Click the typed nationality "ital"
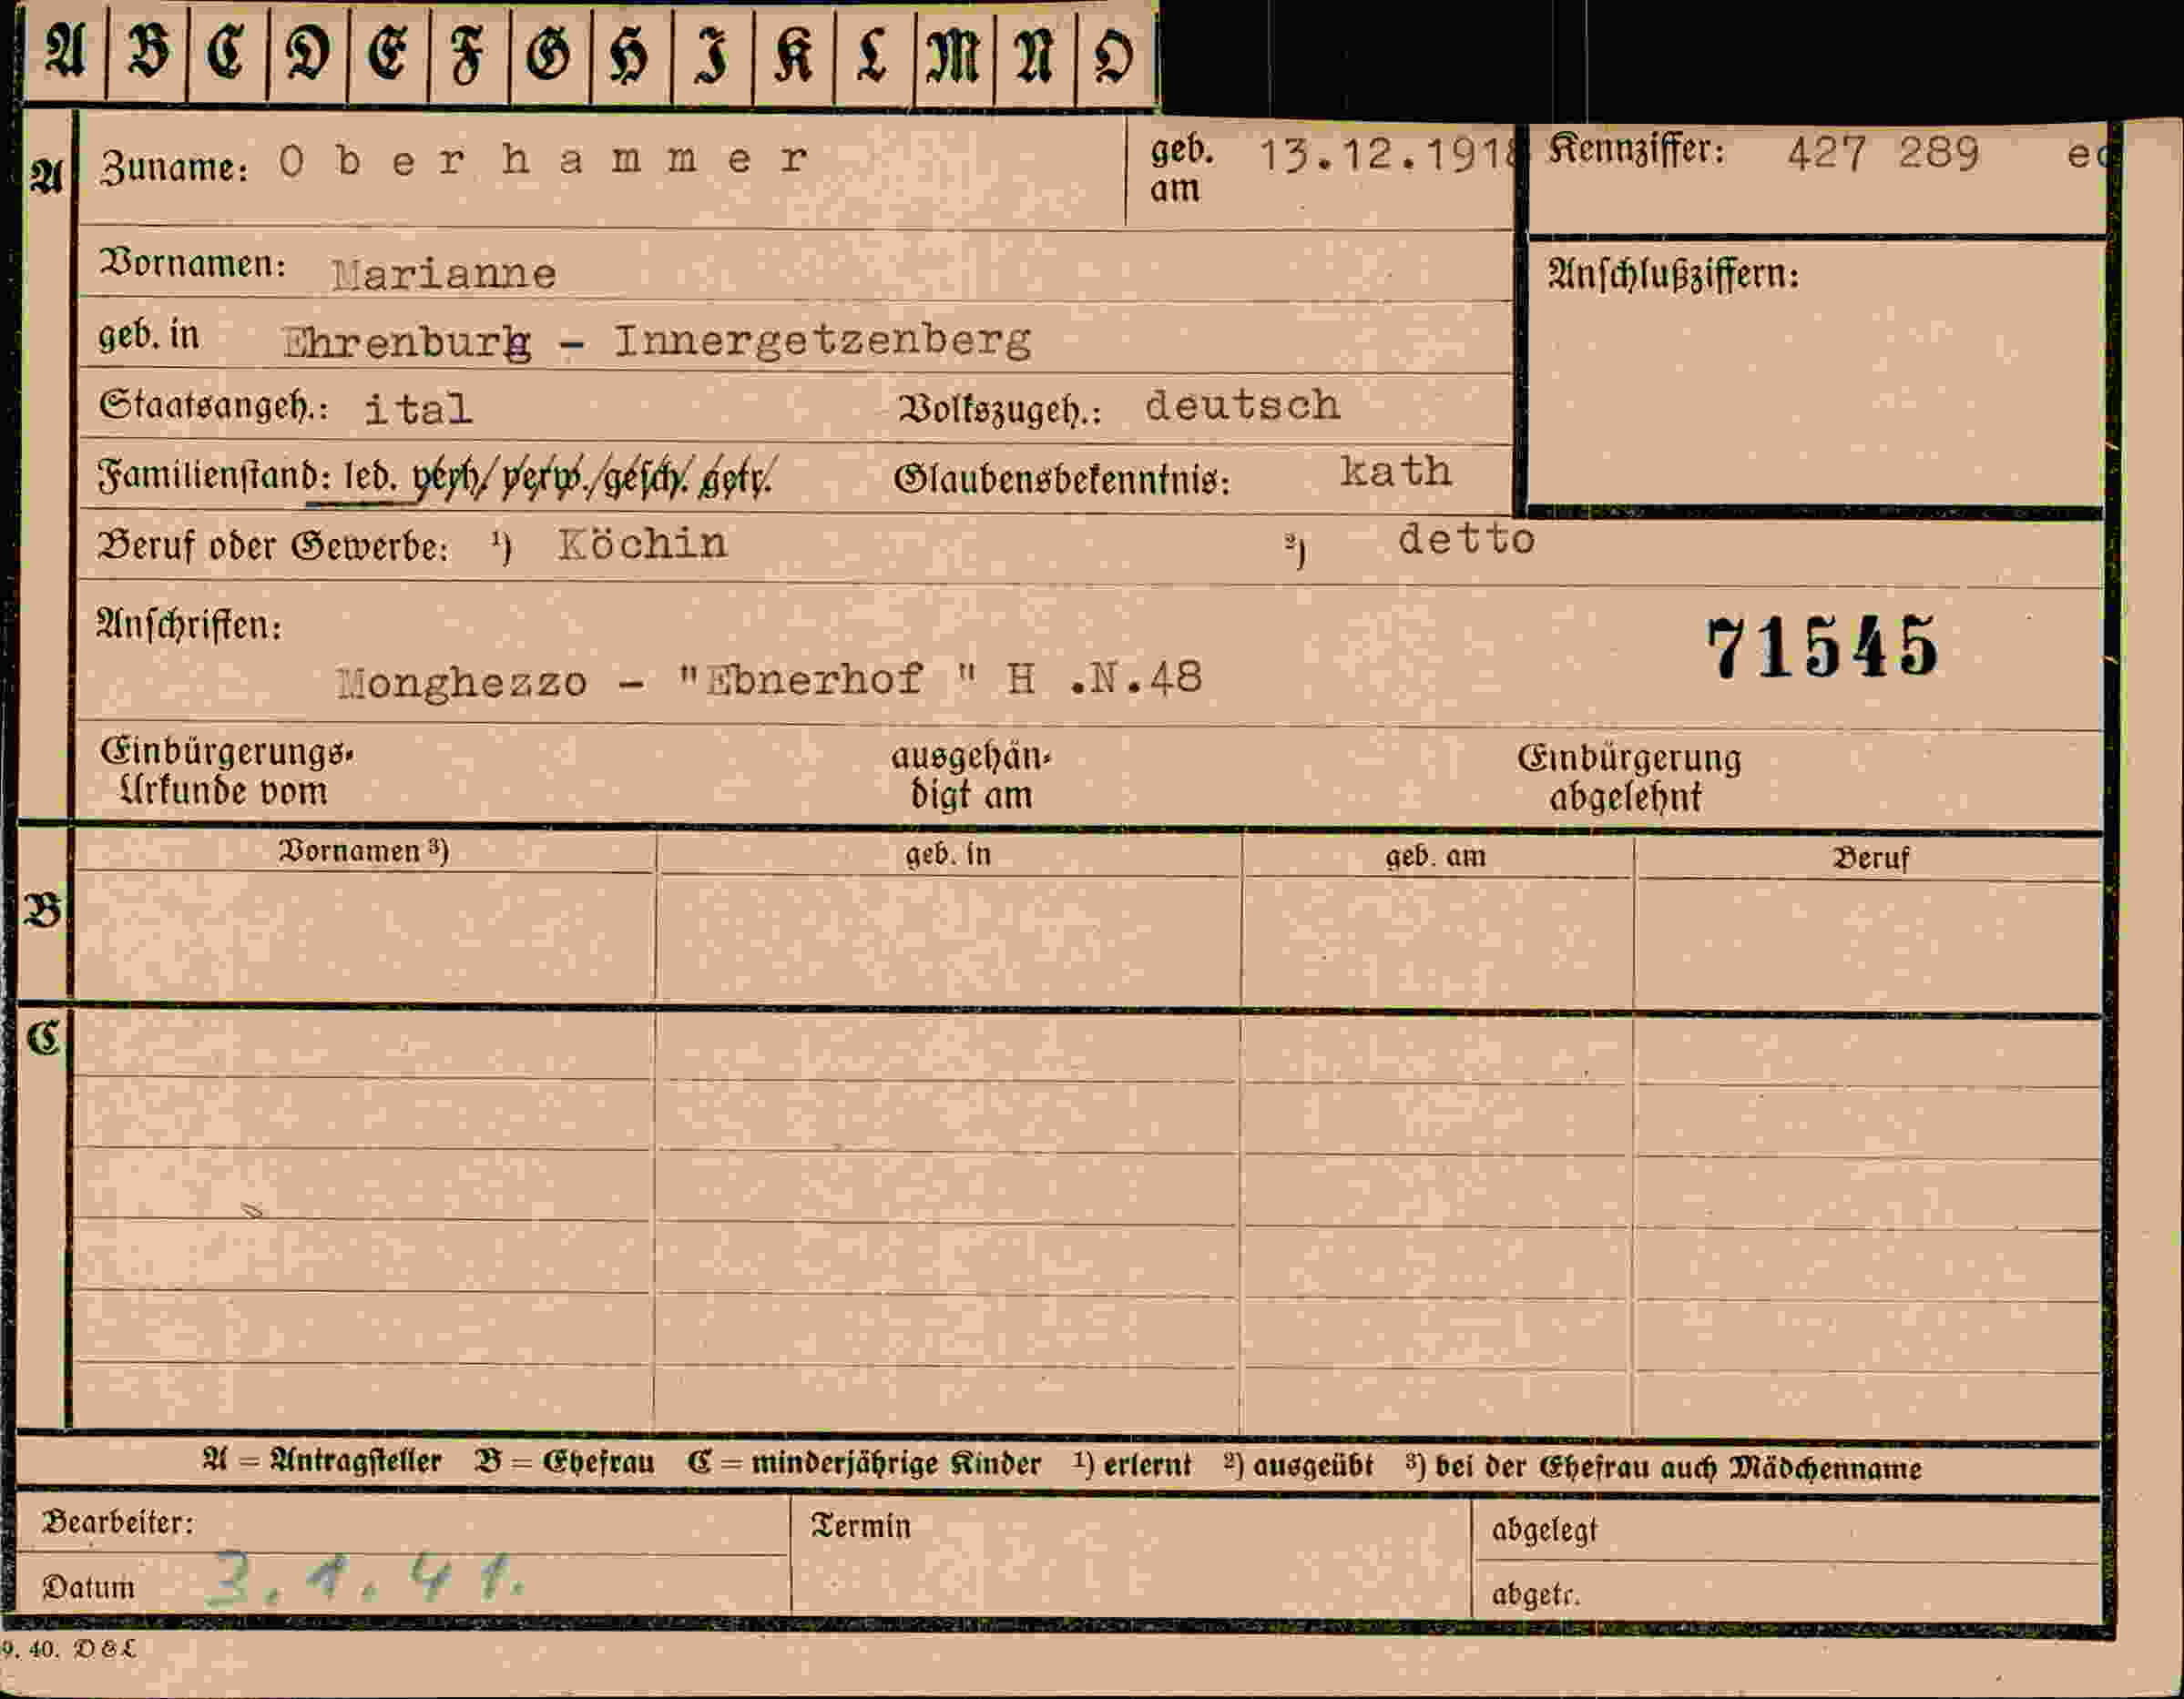Image resolution: width=2184 pixels, height=1699 pixels. click(418, 409)
